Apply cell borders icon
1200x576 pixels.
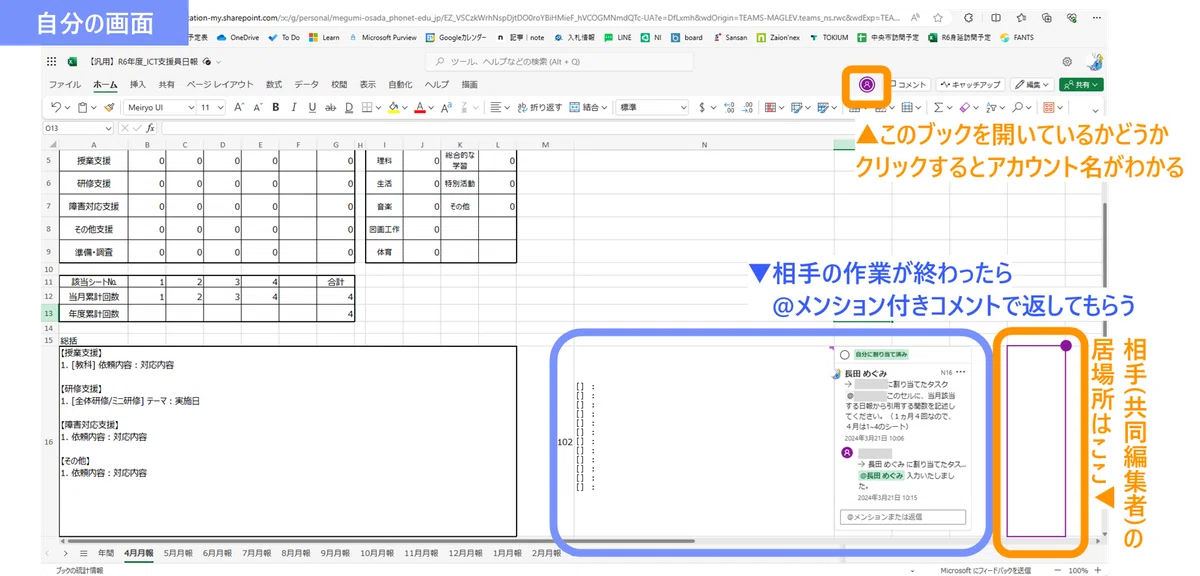[367, 107]
